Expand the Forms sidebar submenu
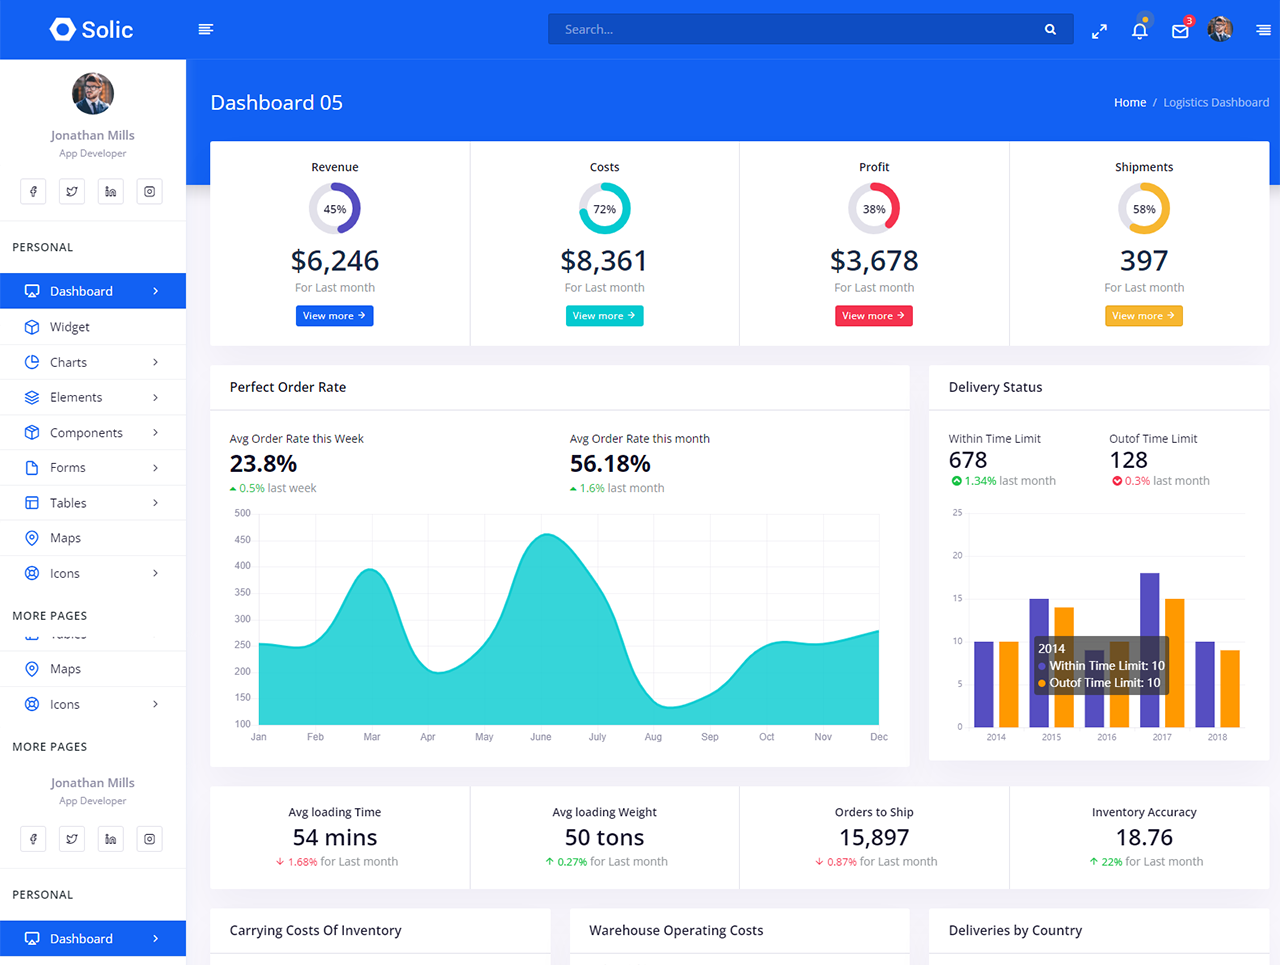The width and height of the screenshot is (1280, 965). coord(92,467)
